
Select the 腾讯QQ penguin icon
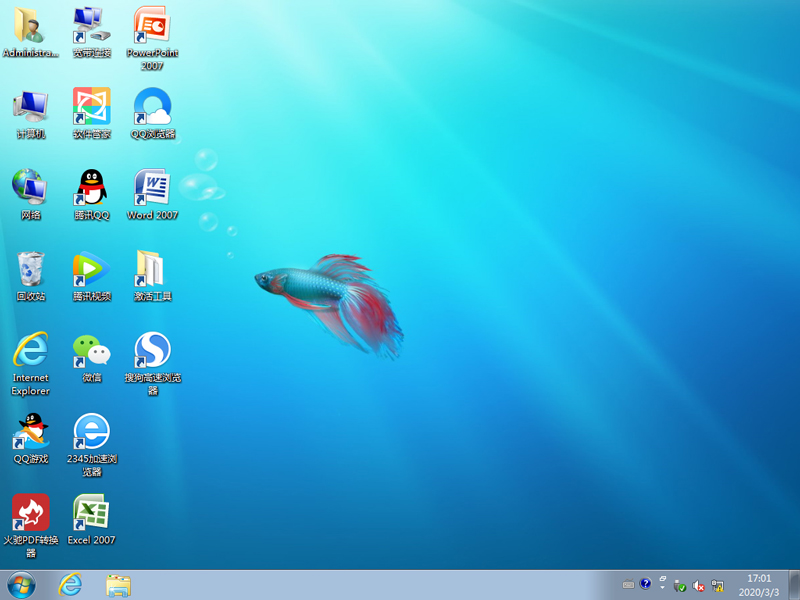tap(91, 188)
